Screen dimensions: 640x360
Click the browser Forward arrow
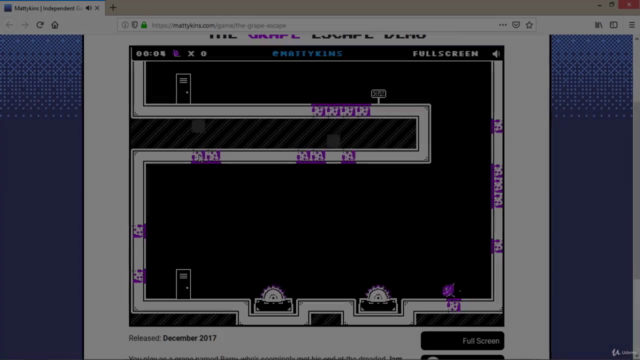click(25, 25)
